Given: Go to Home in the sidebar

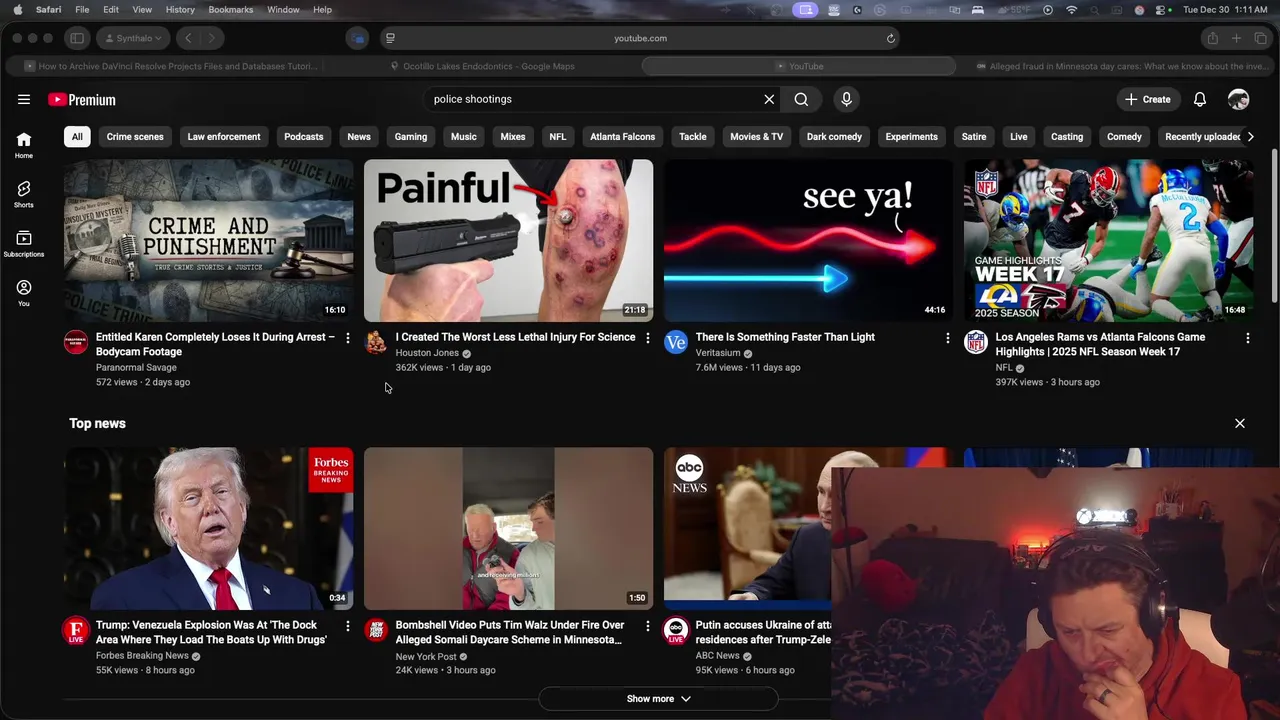Looking at the screenshot, I should [x=24, y=145].
